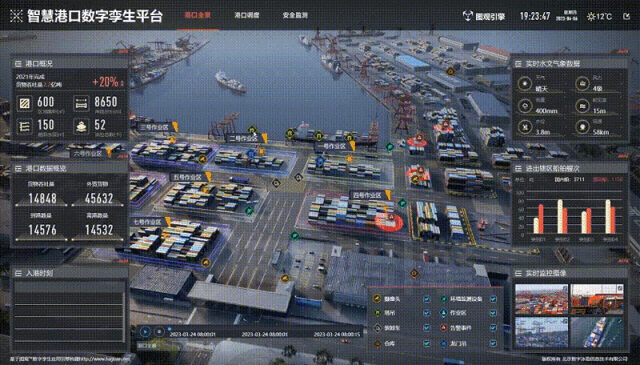Viewport: 640px width, 365px height.
Task: Start timeline playback with the play button
Action: click(x=145, y=332)
